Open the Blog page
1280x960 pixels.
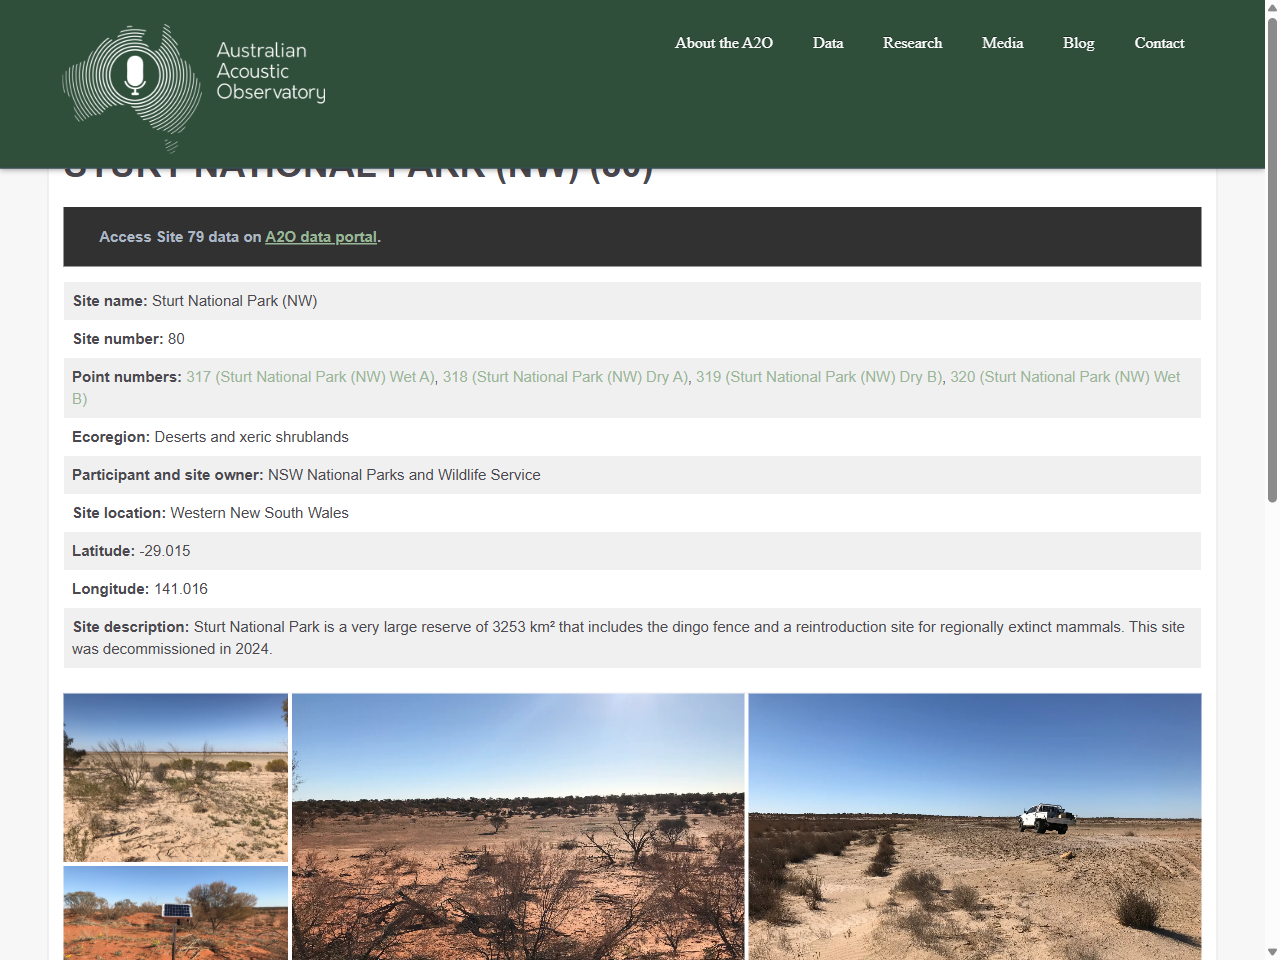point(1078,43)
